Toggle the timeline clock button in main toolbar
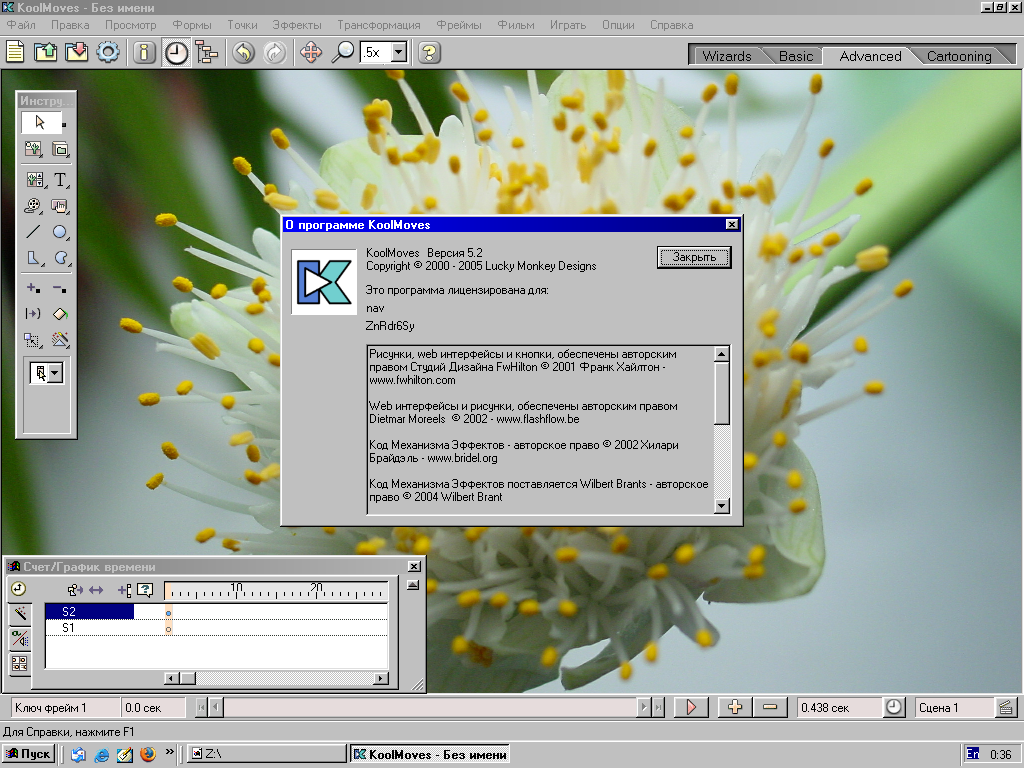The image size is (1024, 768). (176, 53)
